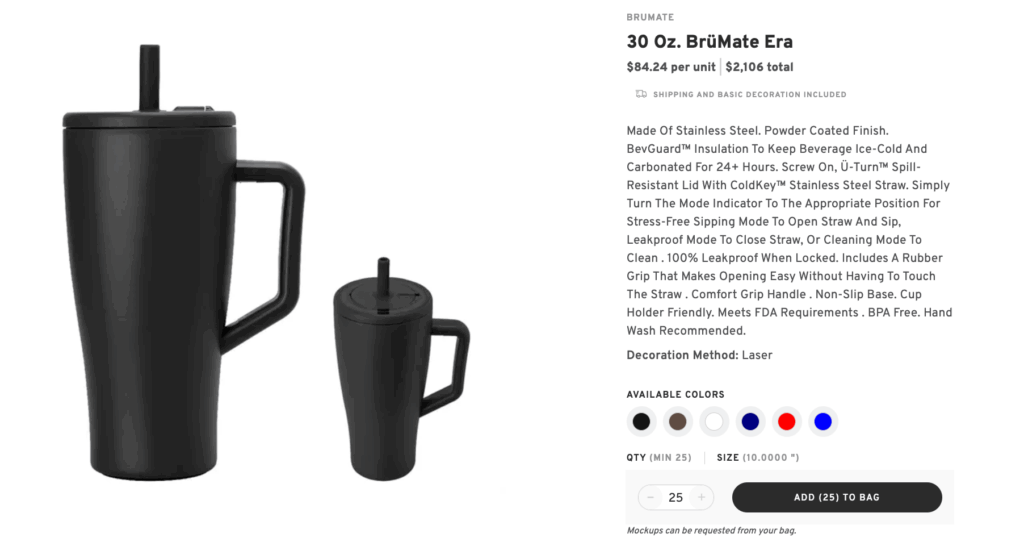Image resolution: width=1024 pixels, height=542 pixels.
Task: Pick the bright blue color swatch
Action: tap(823, 421)
